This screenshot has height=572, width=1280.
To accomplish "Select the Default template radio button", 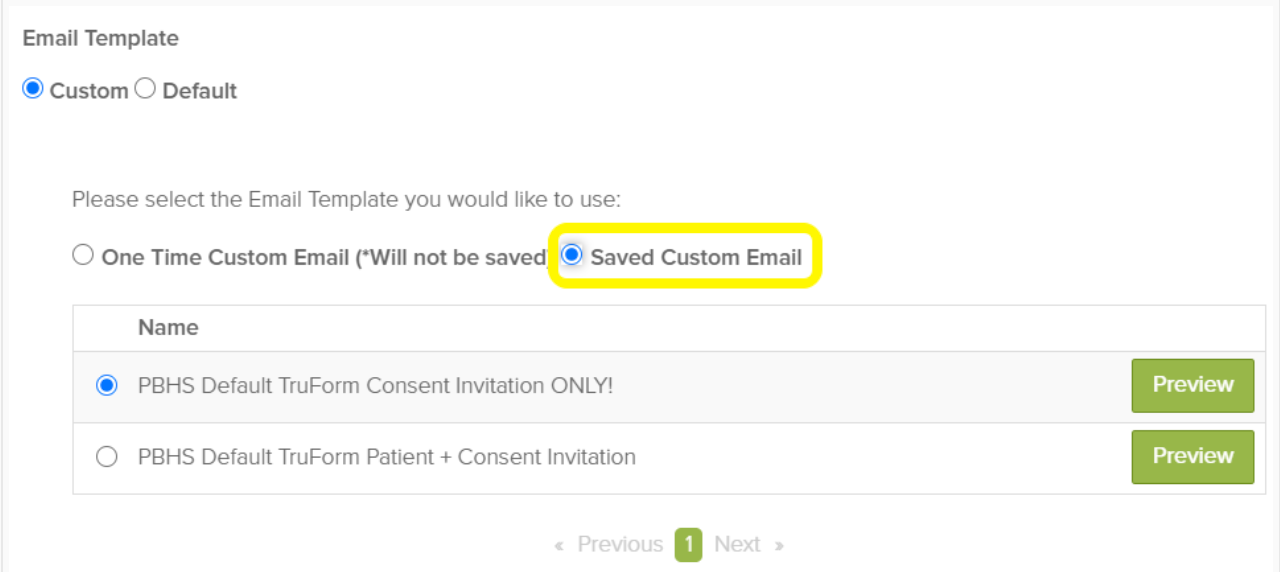I will (x=145, y=89).
